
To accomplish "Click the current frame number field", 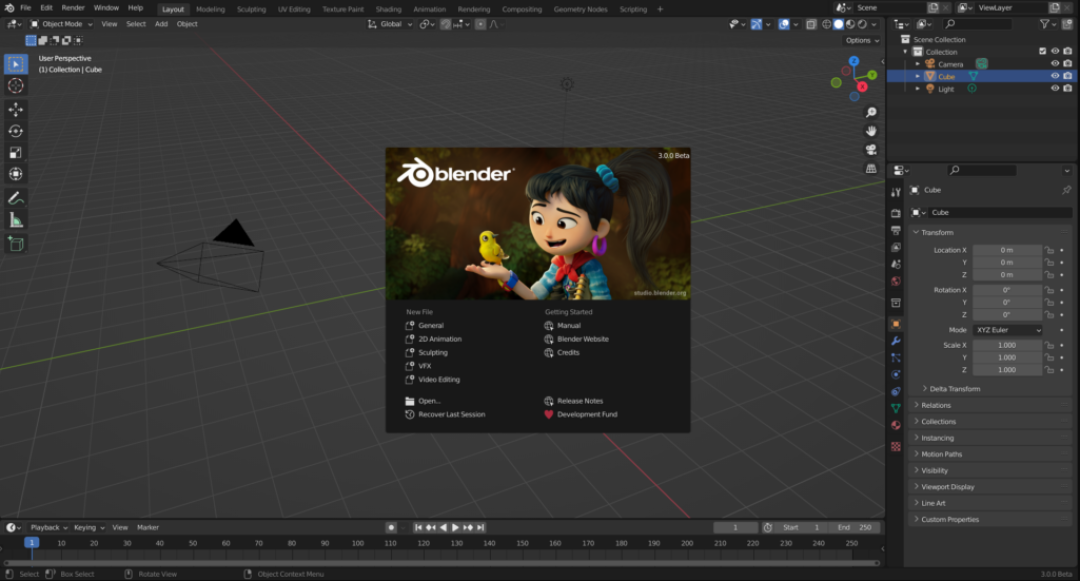I will [x=736, y=528].
